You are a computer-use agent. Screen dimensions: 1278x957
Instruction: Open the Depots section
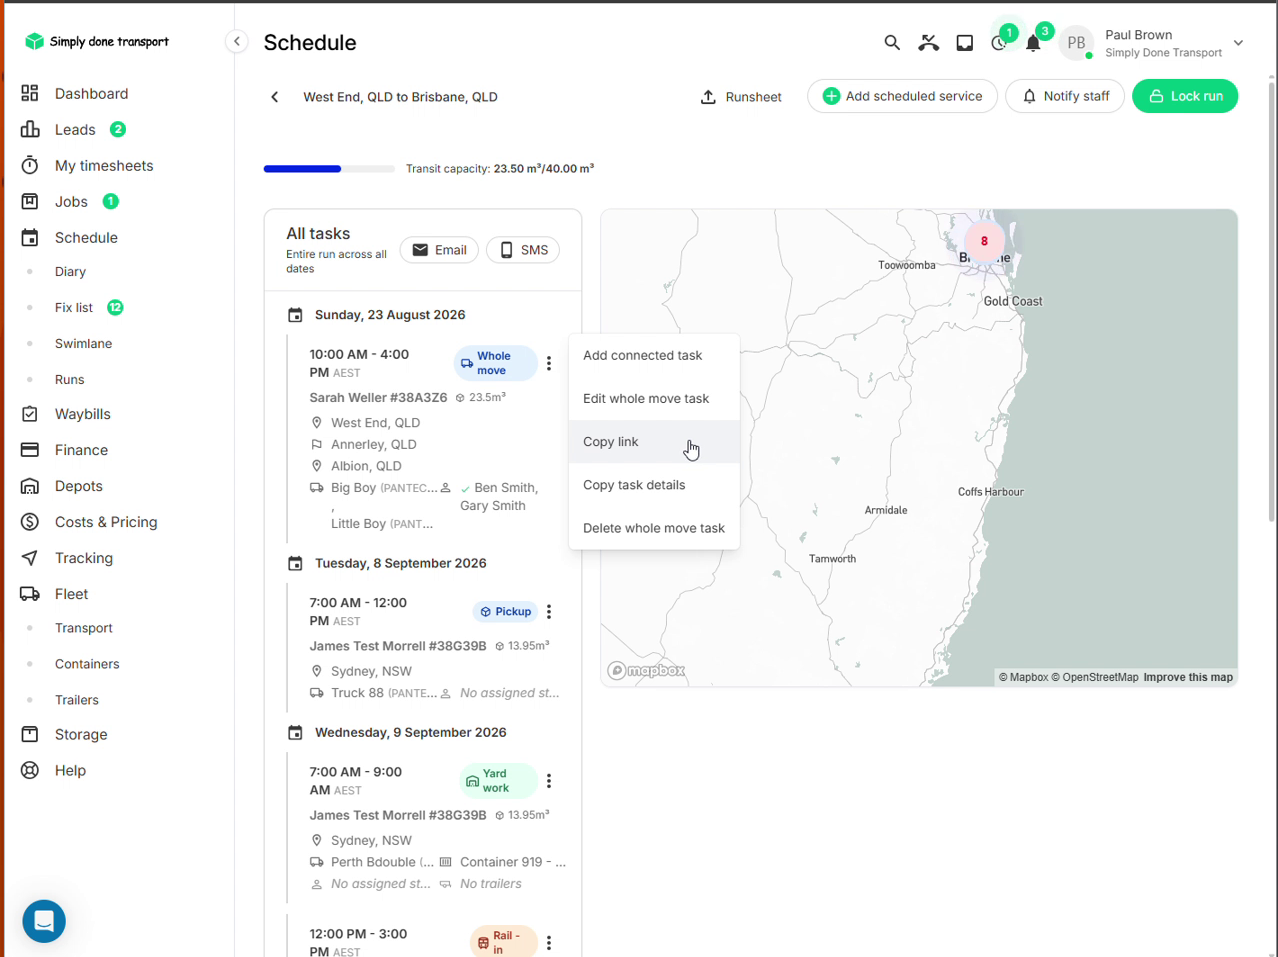[78, 486]
